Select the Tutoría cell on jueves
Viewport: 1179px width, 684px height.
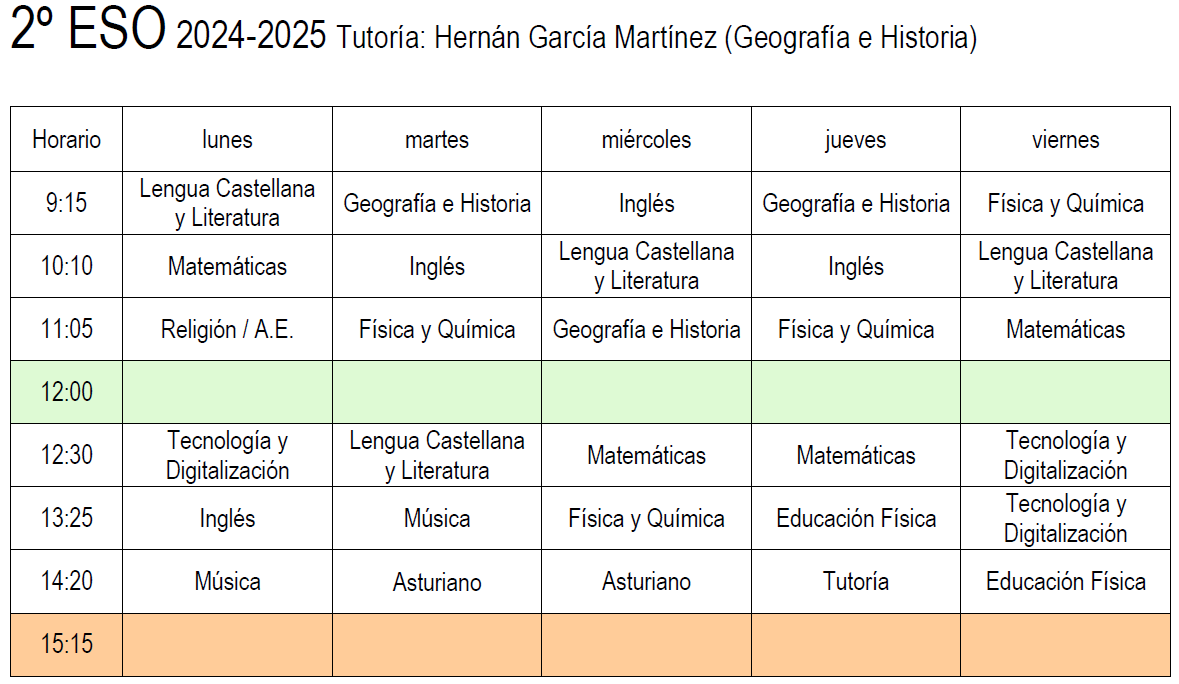(x=856, y=581)
